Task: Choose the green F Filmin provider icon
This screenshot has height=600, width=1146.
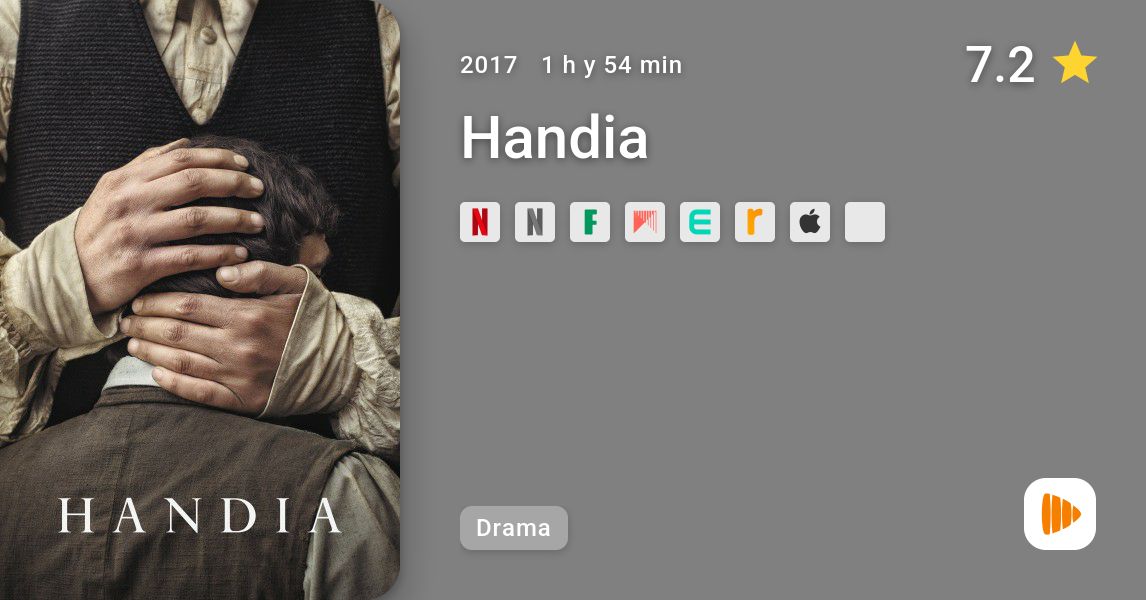Action: point(590,222)
